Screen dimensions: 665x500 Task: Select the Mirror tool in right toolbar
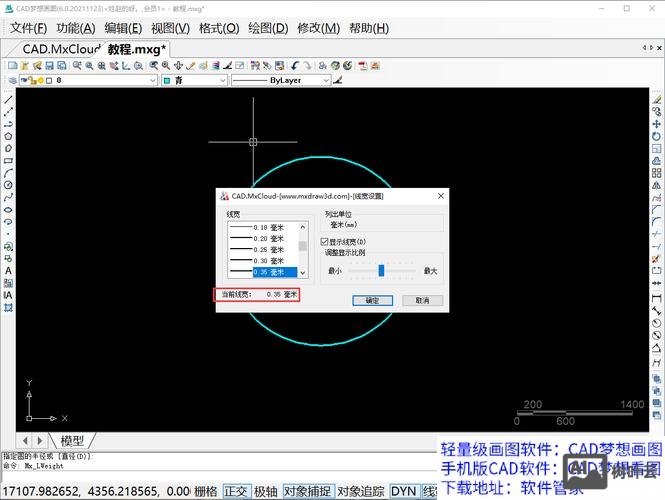click(x=657, y=185)
